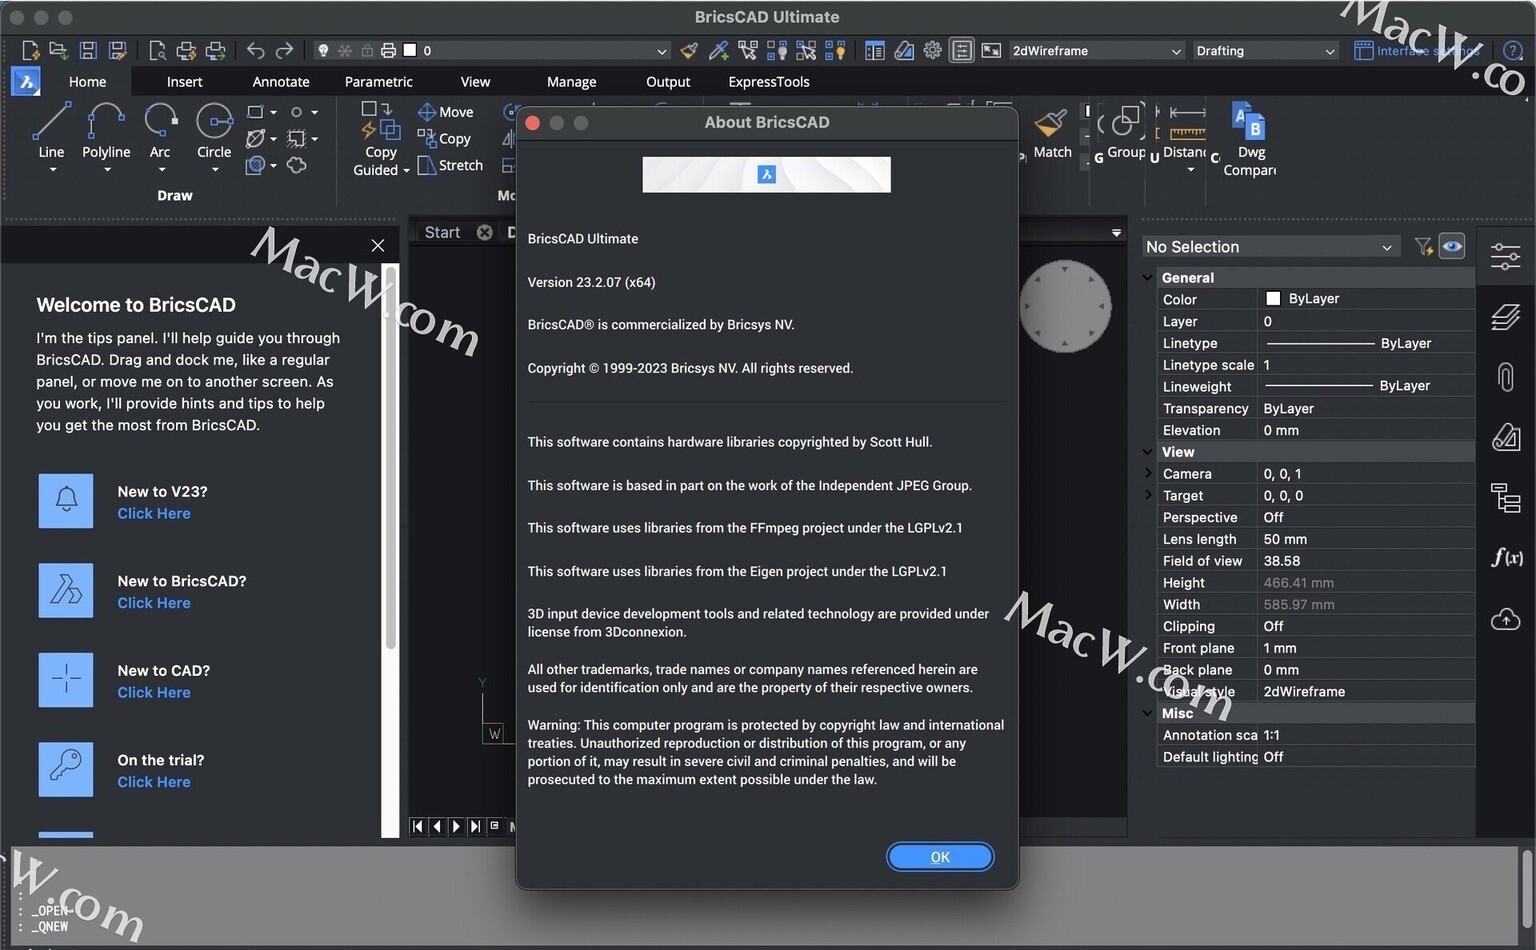Click the Revision cloud tool icon
The height and width of the screenshot is (950, 1536).
pos(297,165)
